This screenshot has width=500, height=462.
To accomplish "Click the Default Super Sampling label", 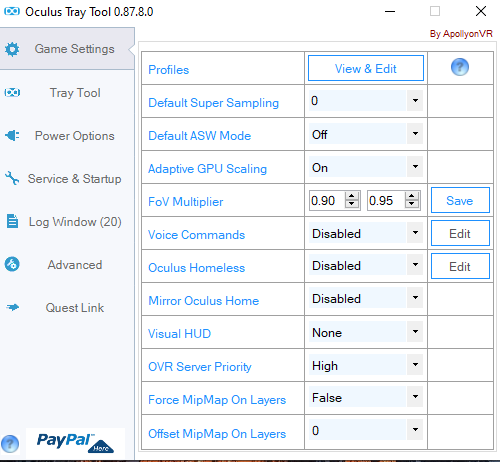I will (213, 103).
